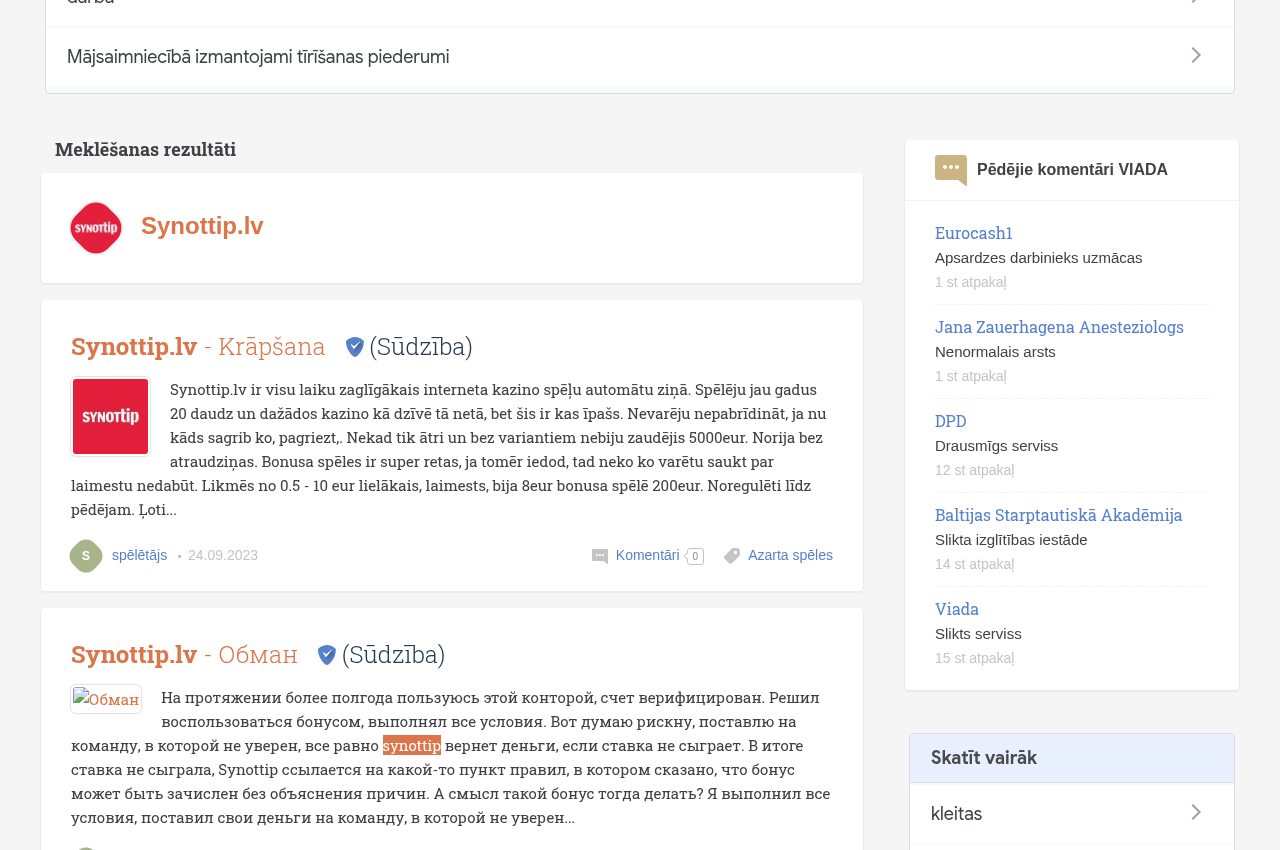Click the date 24.09.2023

click(223, 555)
